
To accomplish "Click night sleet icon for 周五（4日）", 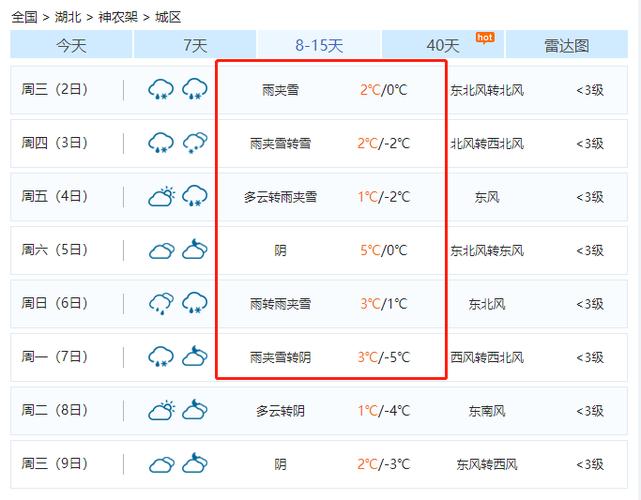I will tap(195, 196).
